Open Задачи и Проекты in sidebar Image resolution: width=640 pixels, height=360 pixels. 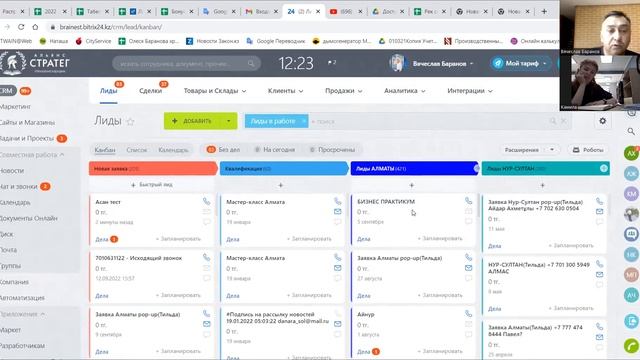click(x=27, y=138)
